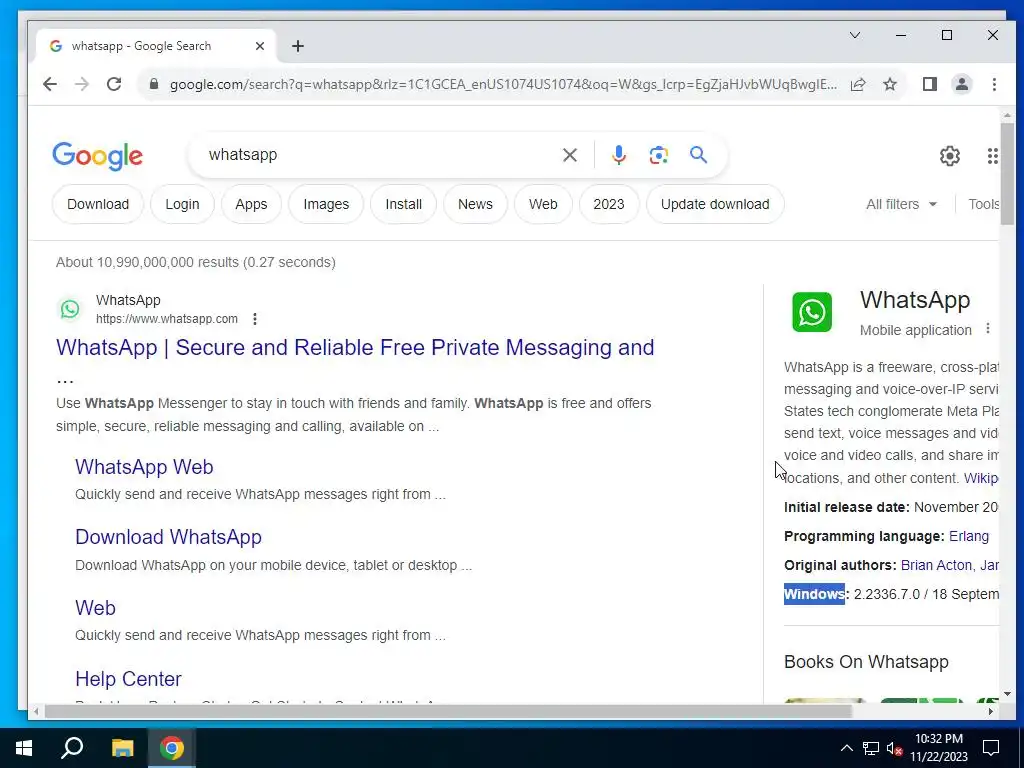This screenshot has height=768, width=1024.
Task: Select the Download filter chip
Action: pos(98,204)
